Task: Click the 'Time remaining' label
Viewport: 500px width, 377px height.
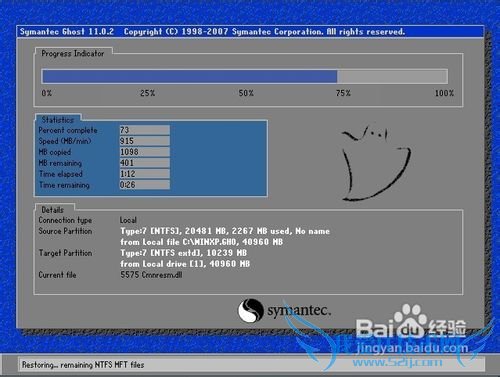Action: 64,185
